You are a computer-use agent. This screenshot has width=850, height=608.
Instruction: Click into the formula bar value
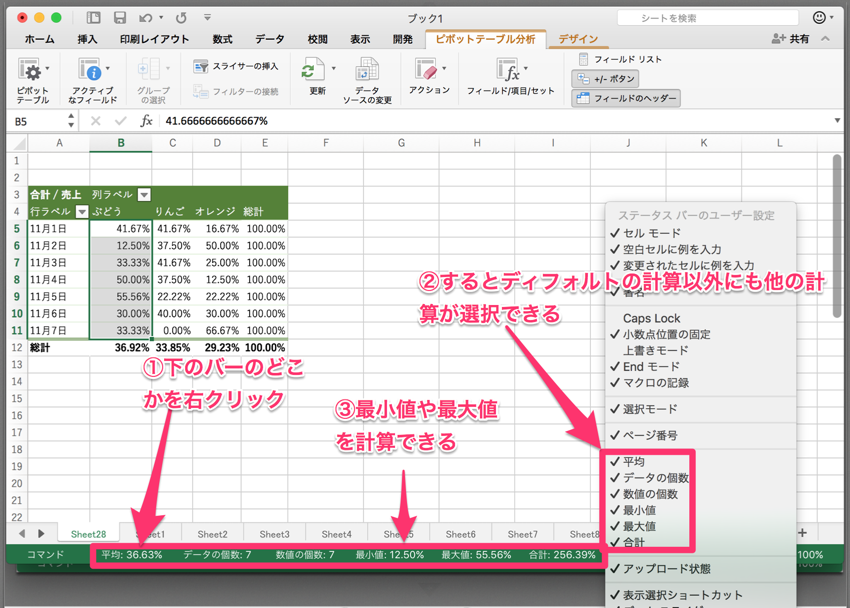217,121
